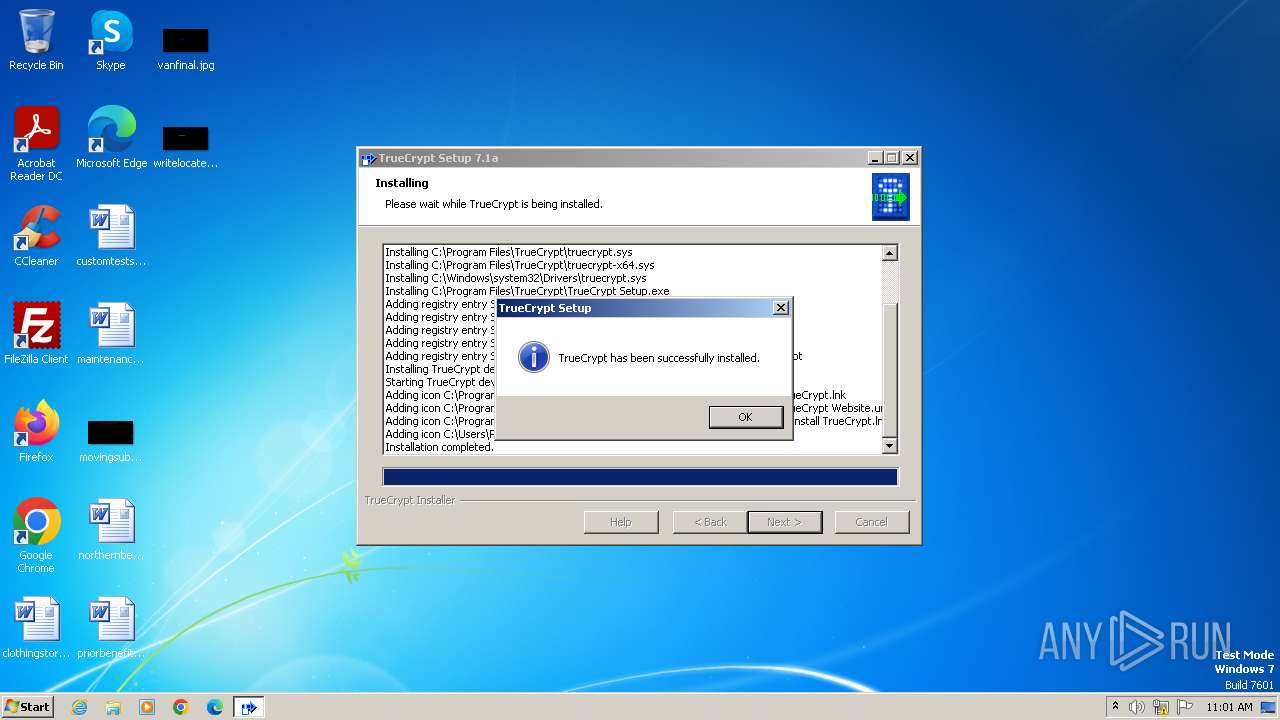Open CCleaner desktop shortcut
This screenshot has width=1280, height=720.
click(x=36, y=235)
